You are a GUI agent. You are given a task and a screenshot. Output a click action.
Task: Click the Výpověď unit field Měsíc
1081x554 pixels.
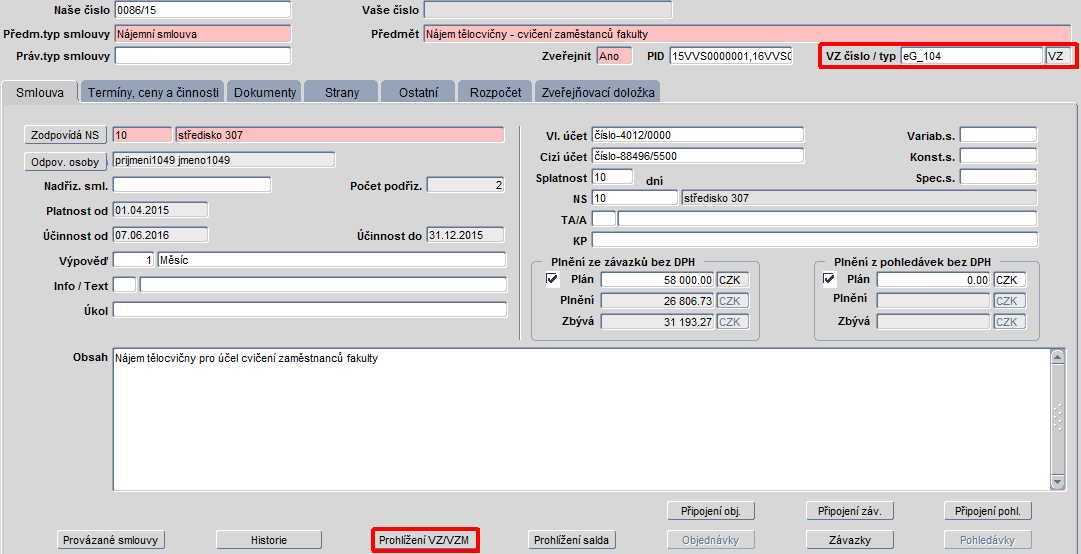(332, 260)
